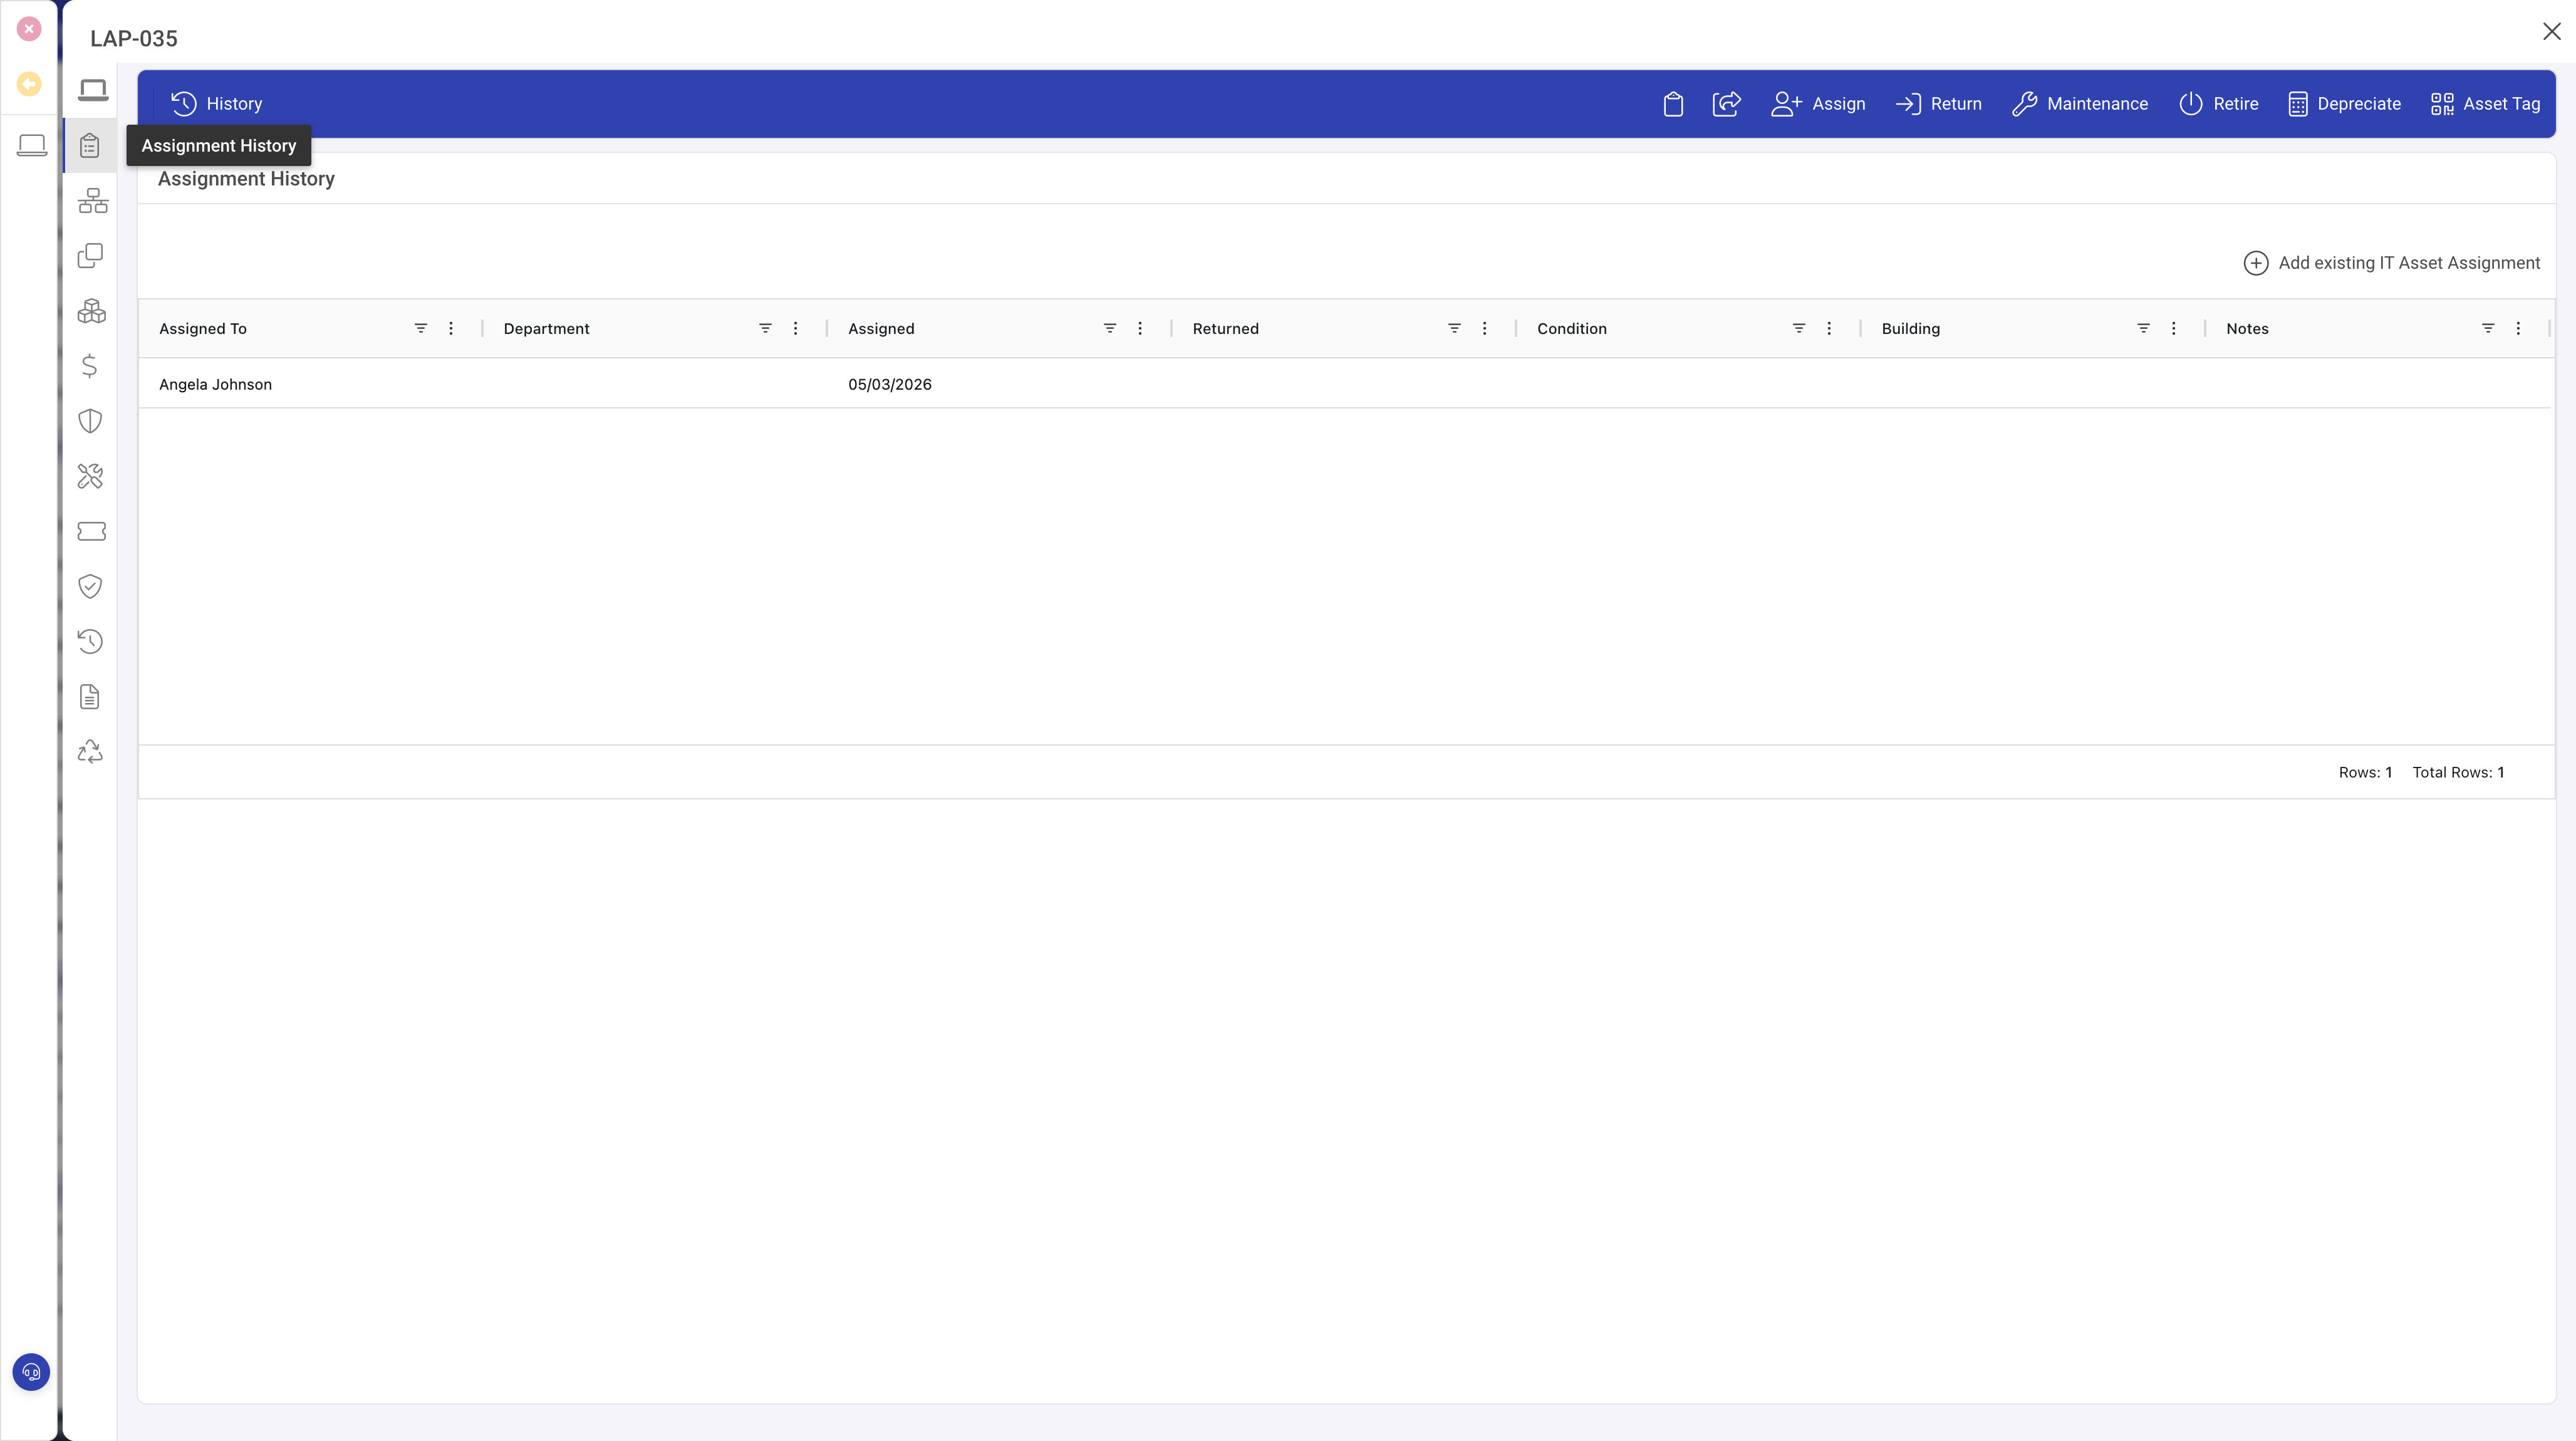Open the Assign action in the toolbar
Screen dimensions: 2576x1441
click(x=1818, y=104)
